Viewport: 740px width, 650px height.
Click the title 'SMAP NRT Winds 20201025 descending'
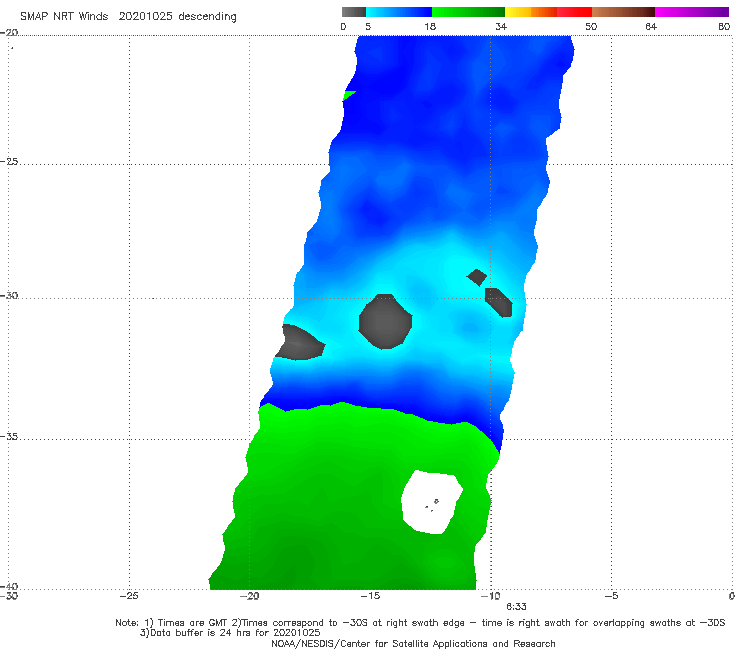128,17
